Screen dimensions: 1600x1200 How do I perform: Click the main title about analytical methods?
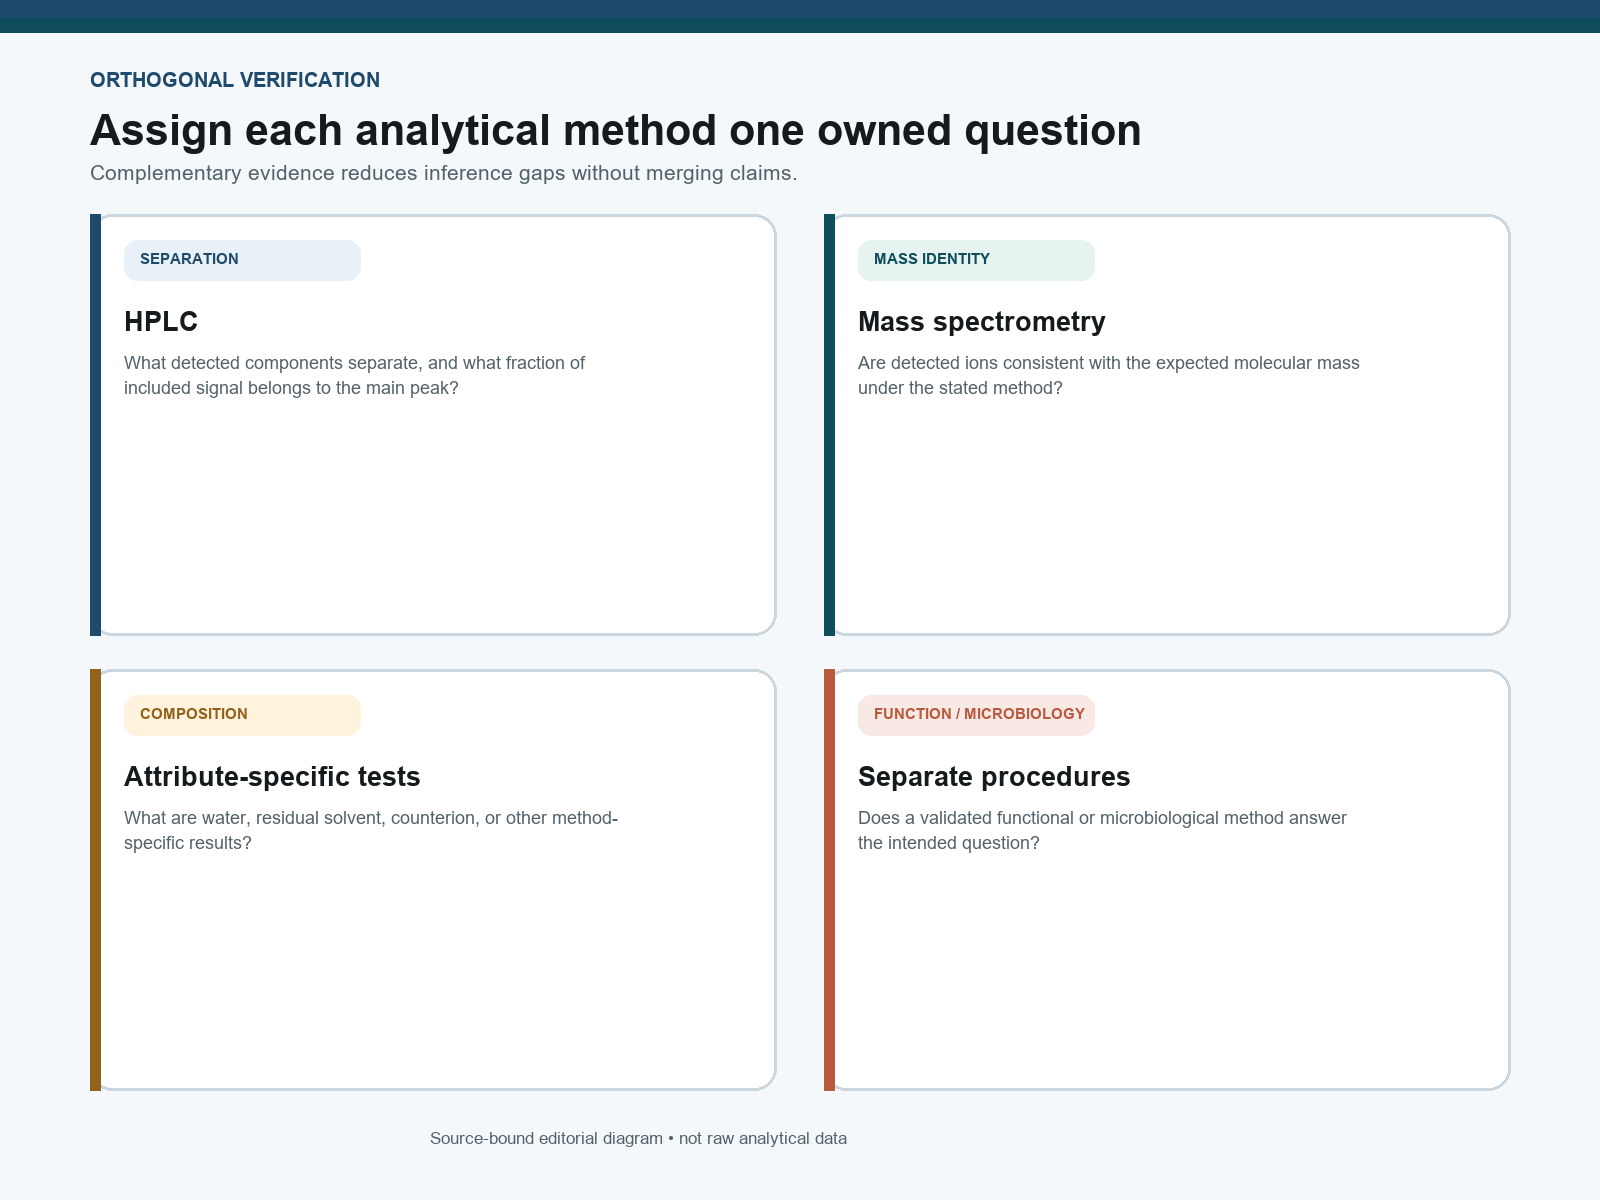[616, 130]
